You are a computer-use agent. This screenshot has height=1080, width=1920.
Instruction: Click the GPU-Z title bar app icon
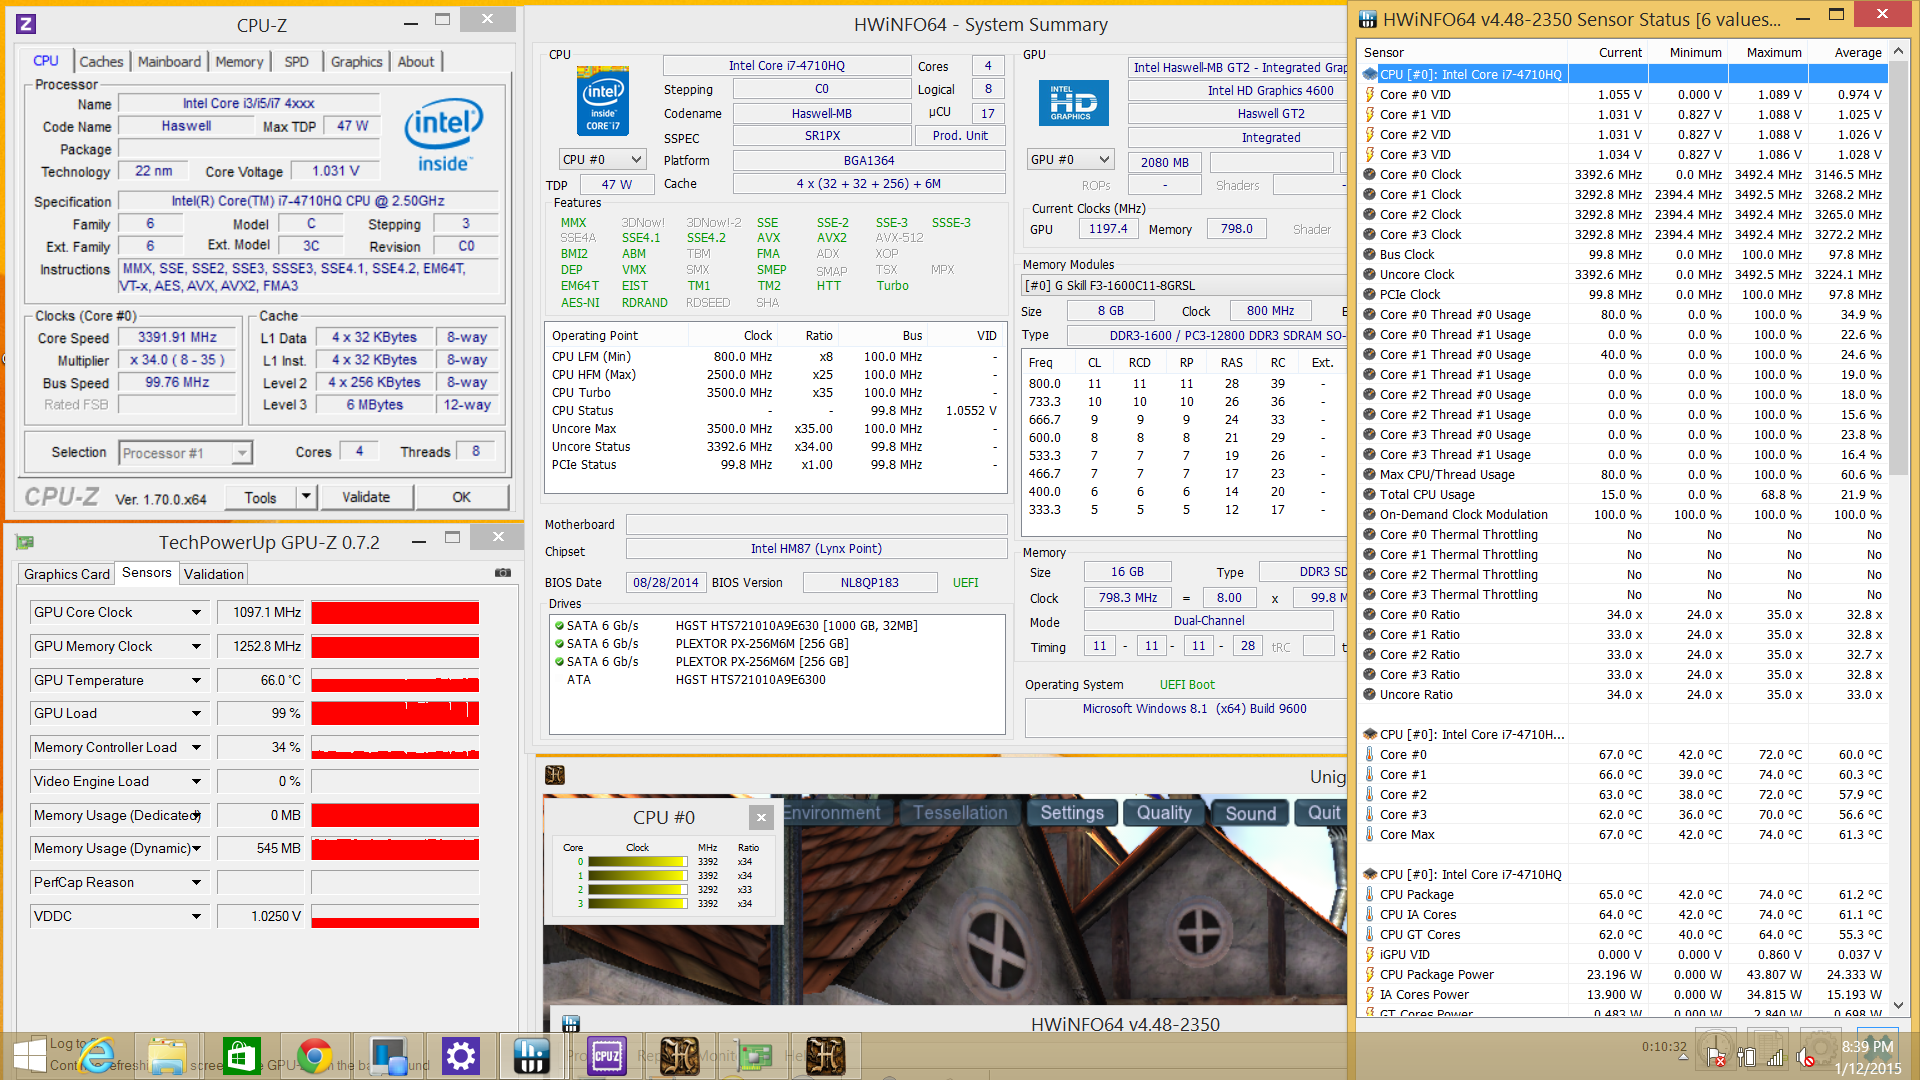click(25, 542)
